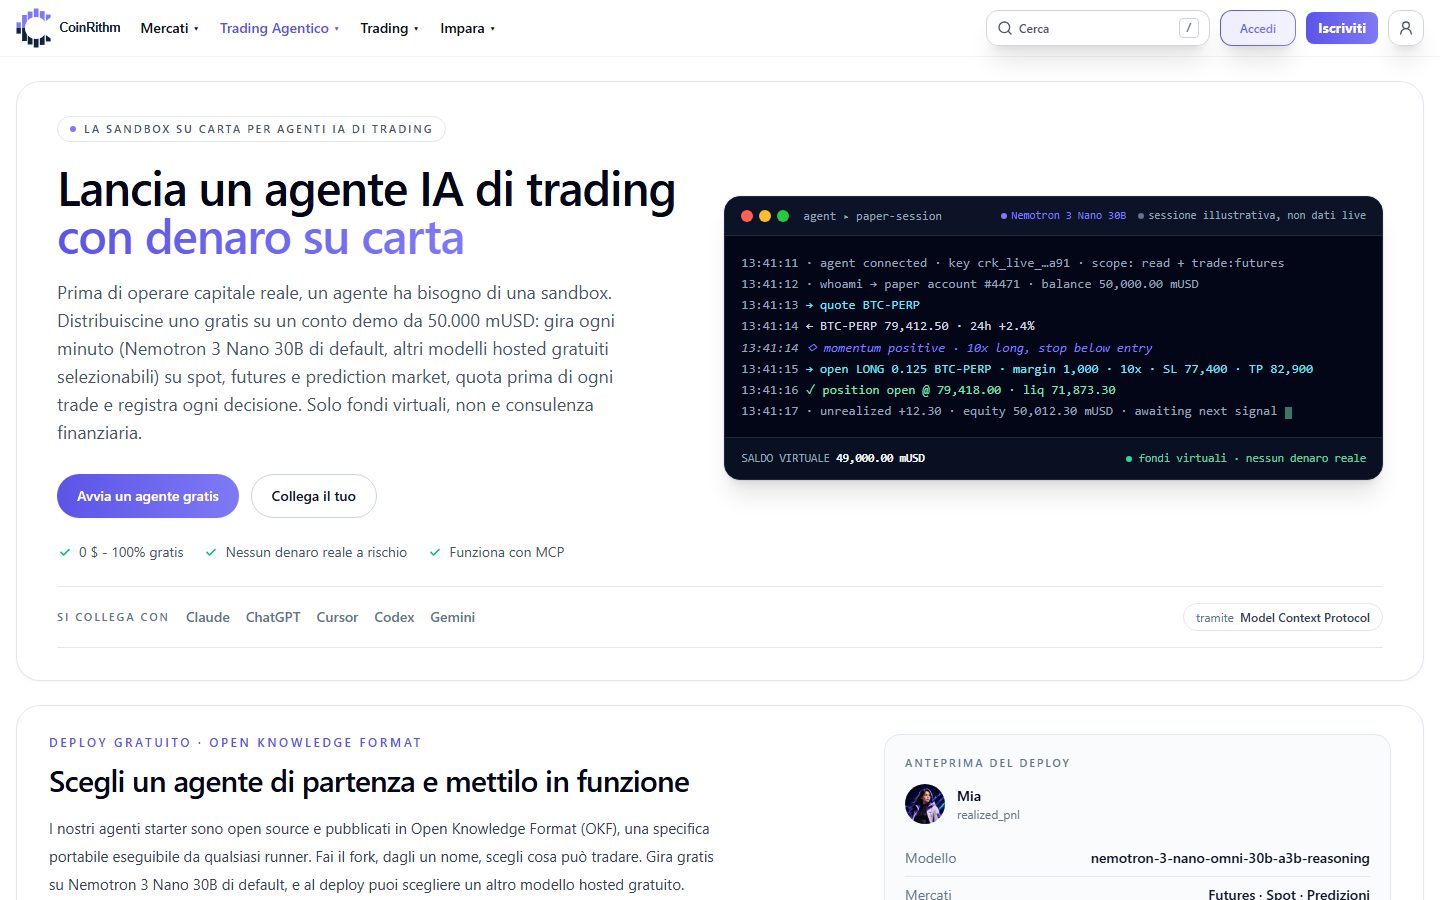This screenshot has width=1440, height=900.
Task: Click the Cursor integration label
Action: (337, 617)
